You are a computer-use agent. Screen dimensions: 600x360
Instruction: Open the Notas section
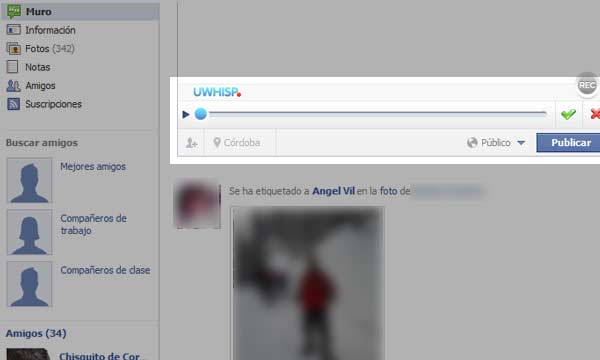coord(38,67)
